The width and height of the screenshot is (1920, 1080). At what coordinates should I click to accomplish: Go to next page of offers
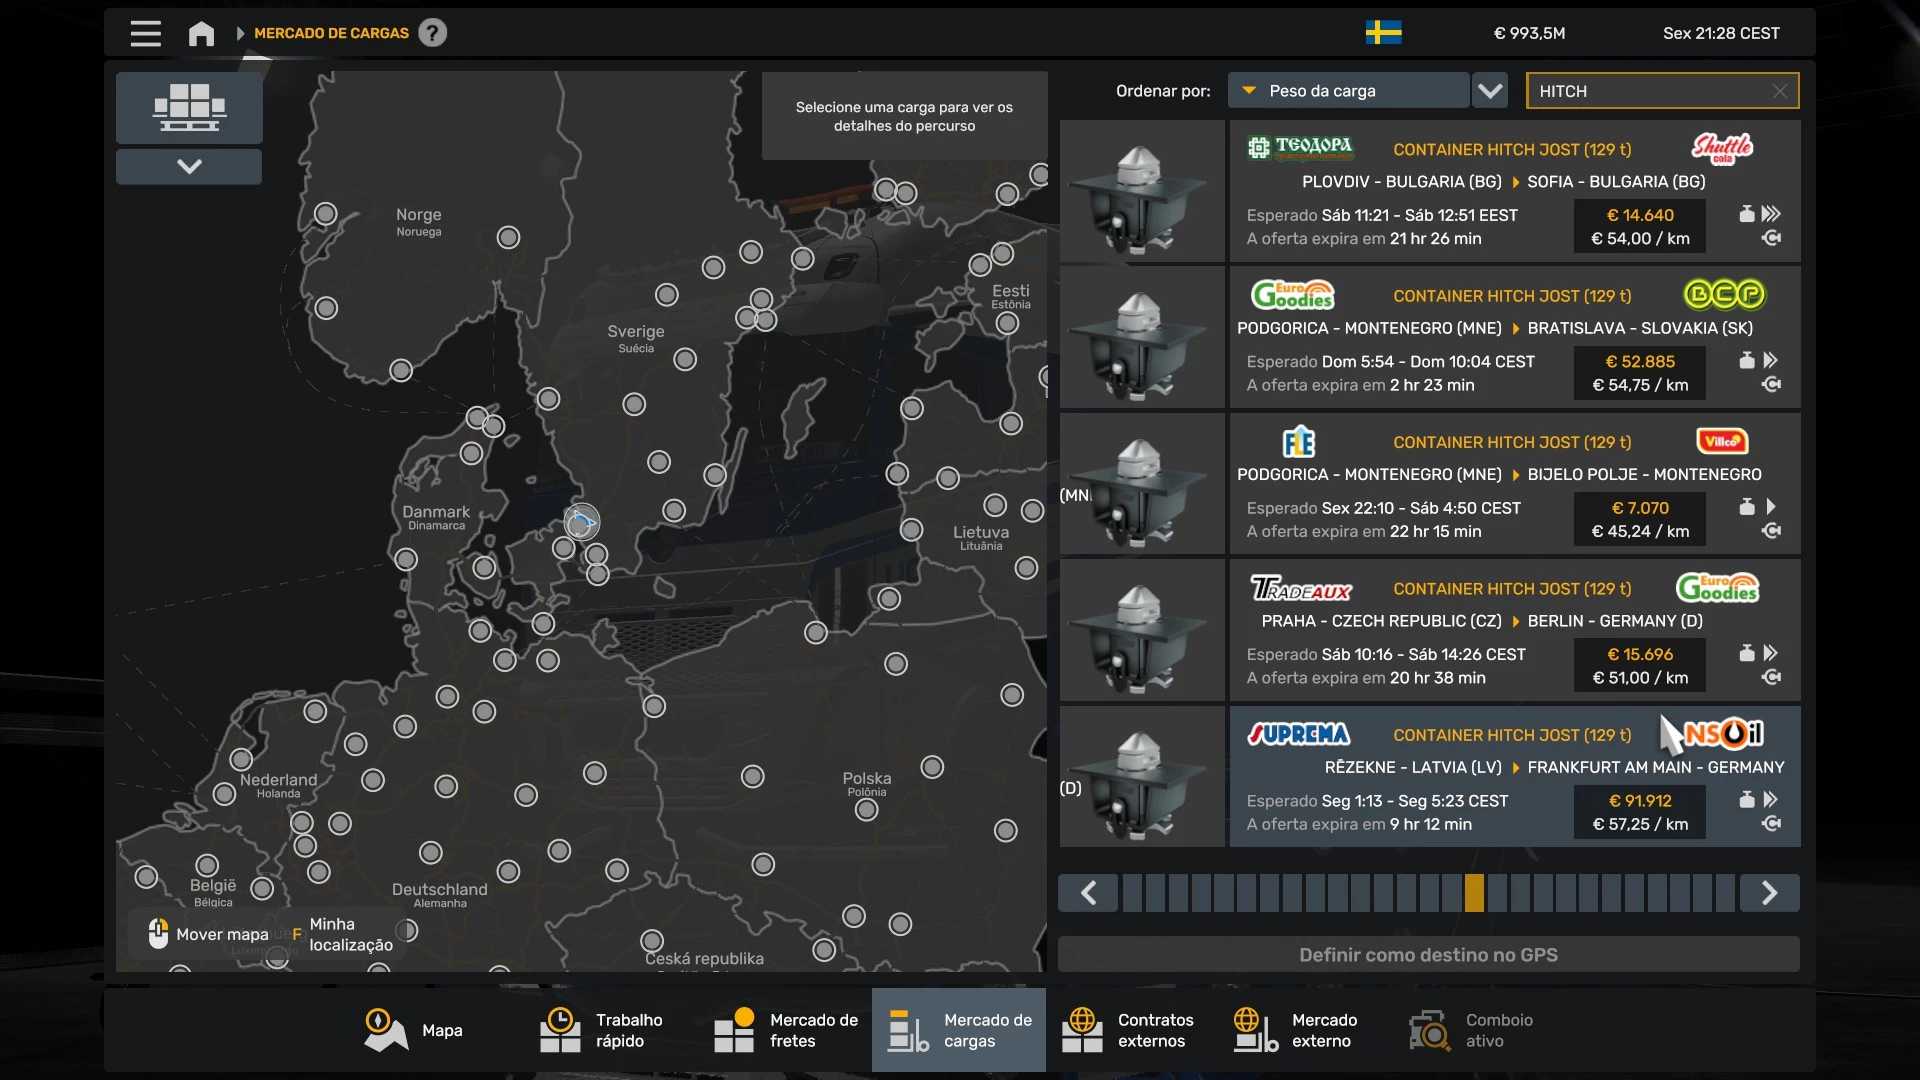pyautogui.click(x=1769, y=893)
